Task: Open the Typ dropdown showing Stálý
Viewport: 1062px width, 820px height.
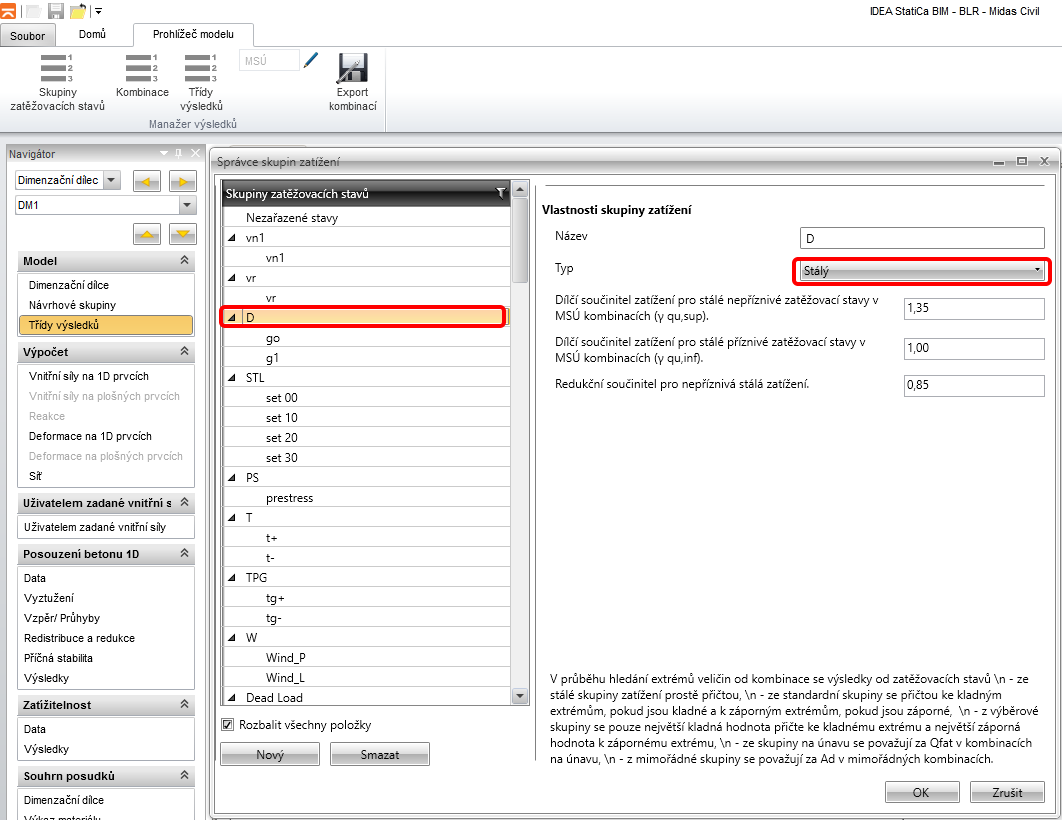Action: tap(921, 271)
